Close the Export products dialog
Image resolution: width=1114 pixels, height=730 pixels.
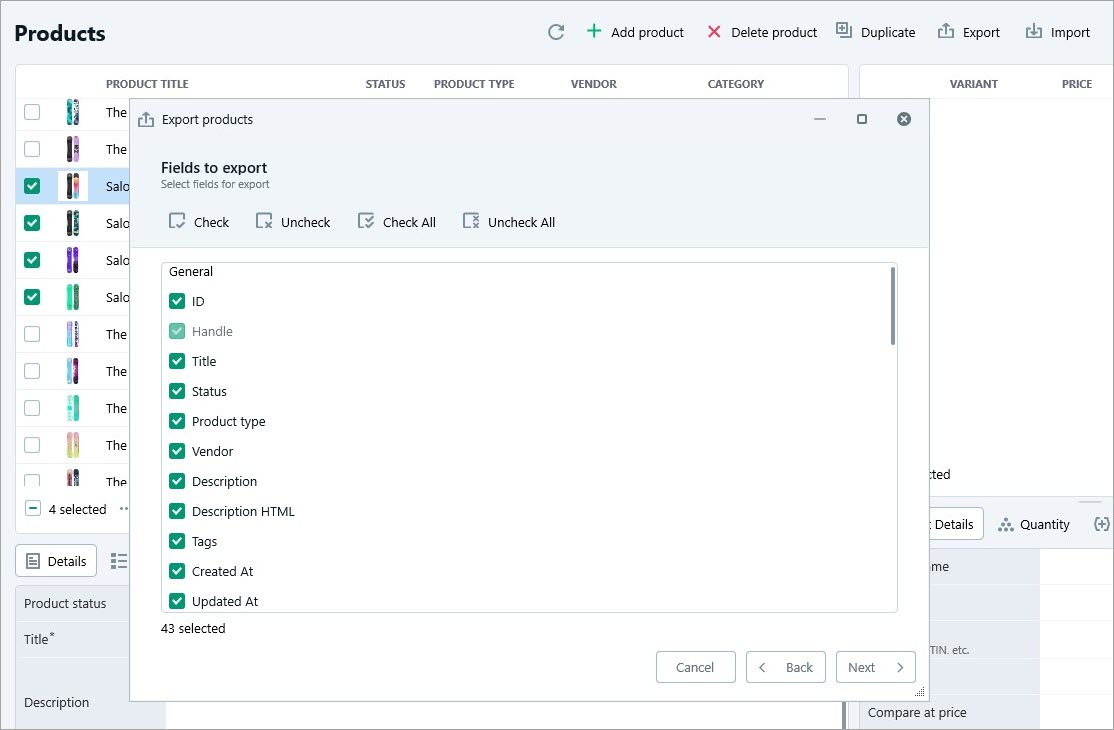tap(904, 119)
